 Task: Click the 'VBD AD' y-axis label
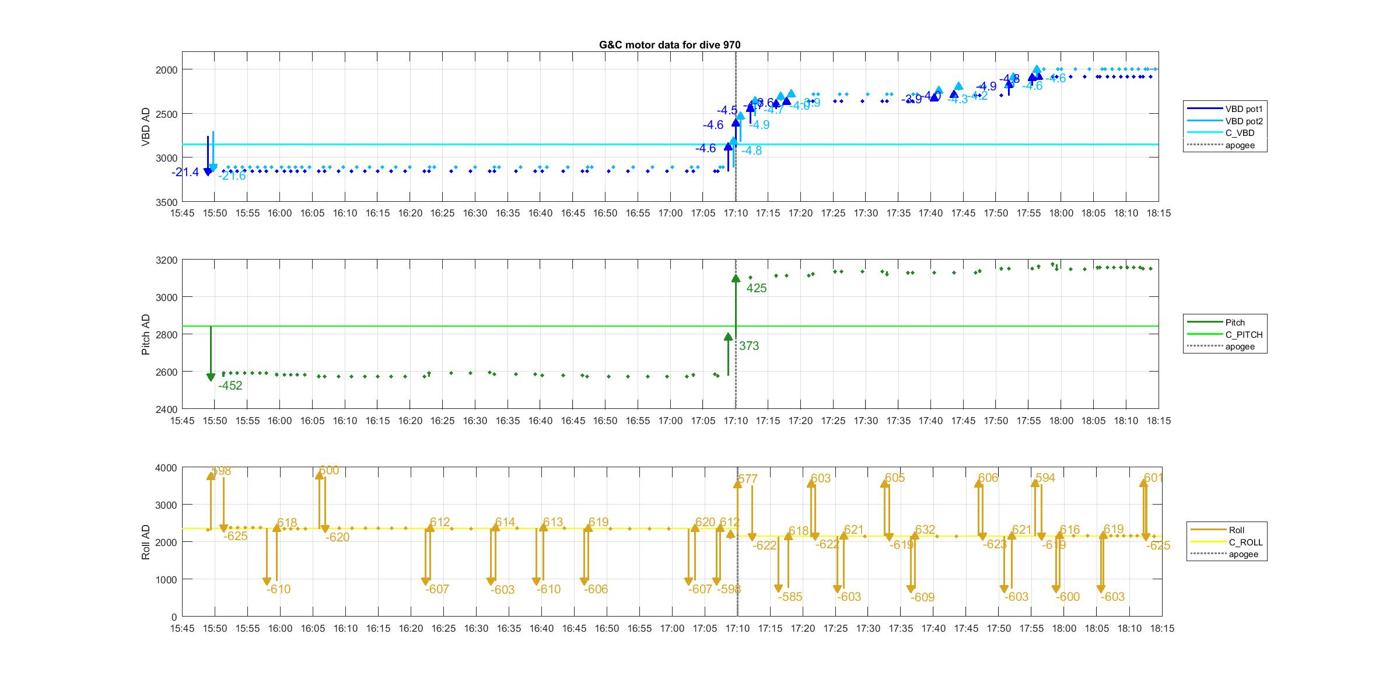[x=146, y=127]
